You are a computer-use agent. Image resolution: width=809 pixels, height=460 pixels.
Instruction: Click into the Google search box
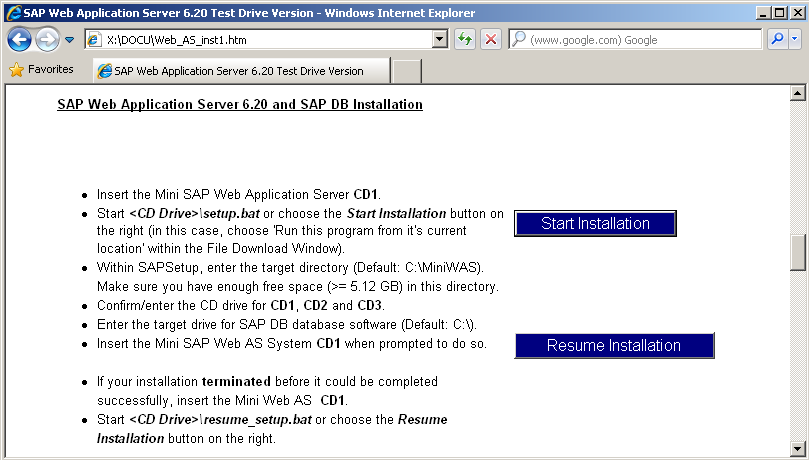(635, 39)
